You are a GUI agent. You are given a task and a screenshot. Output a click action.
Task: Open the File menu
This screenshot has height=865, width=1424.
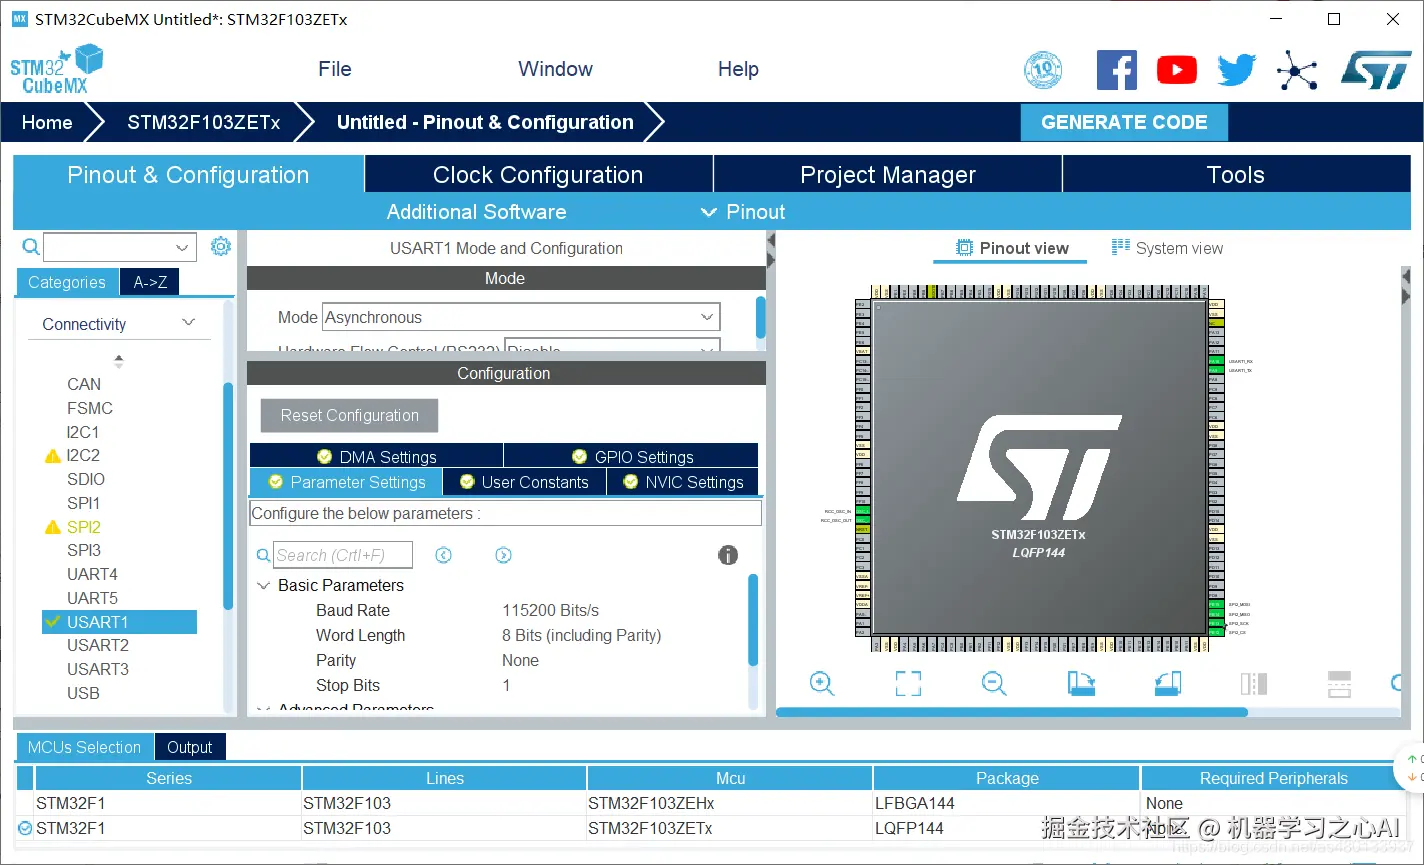pyautogui.click(x=335, y=69)
